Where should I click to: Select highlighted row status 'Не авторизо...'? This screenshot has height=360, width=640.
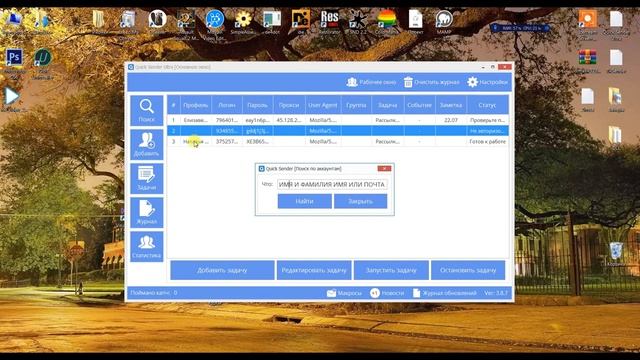(x=487, y=131)
